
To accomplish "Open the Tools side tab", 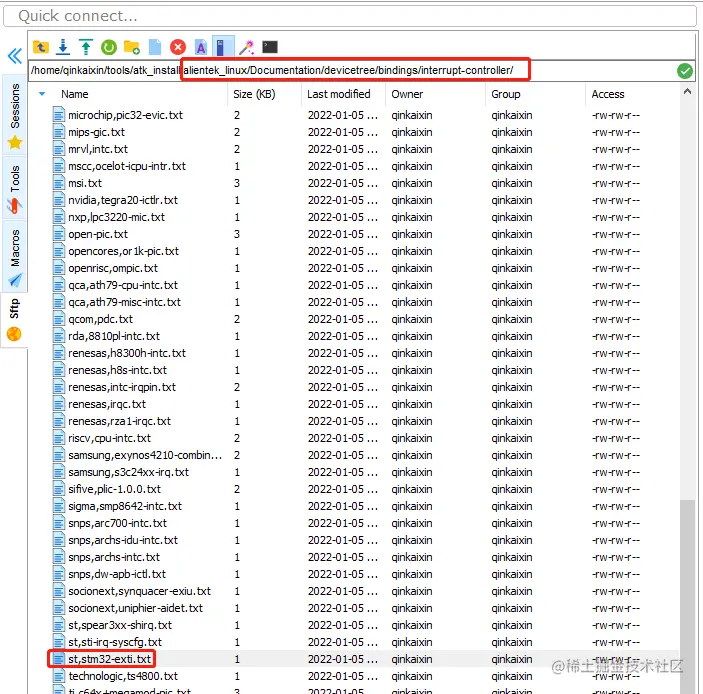I will point(14,188).
